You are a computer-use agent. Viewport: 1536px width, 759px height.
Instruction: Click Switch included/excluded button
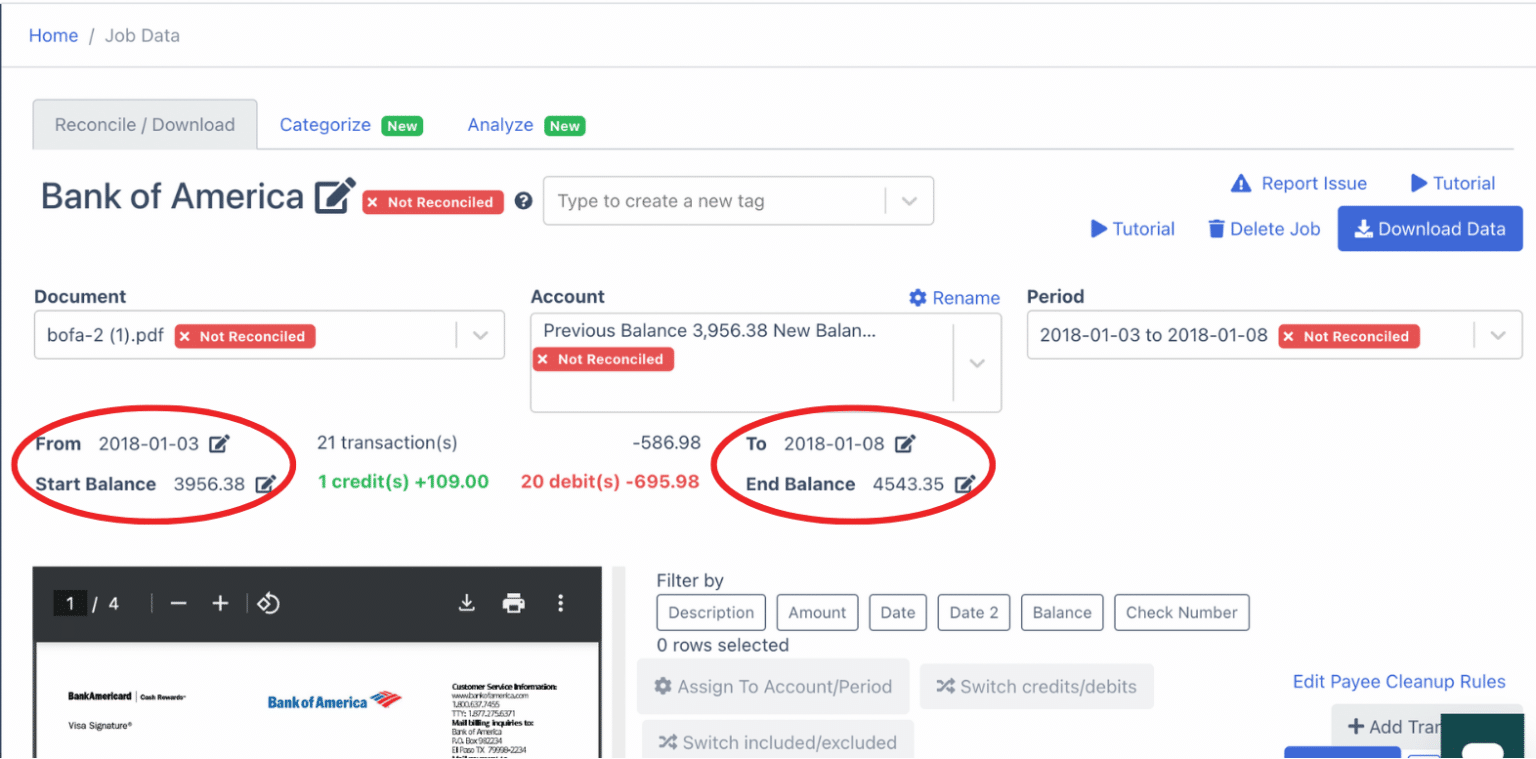pos(777,741)
